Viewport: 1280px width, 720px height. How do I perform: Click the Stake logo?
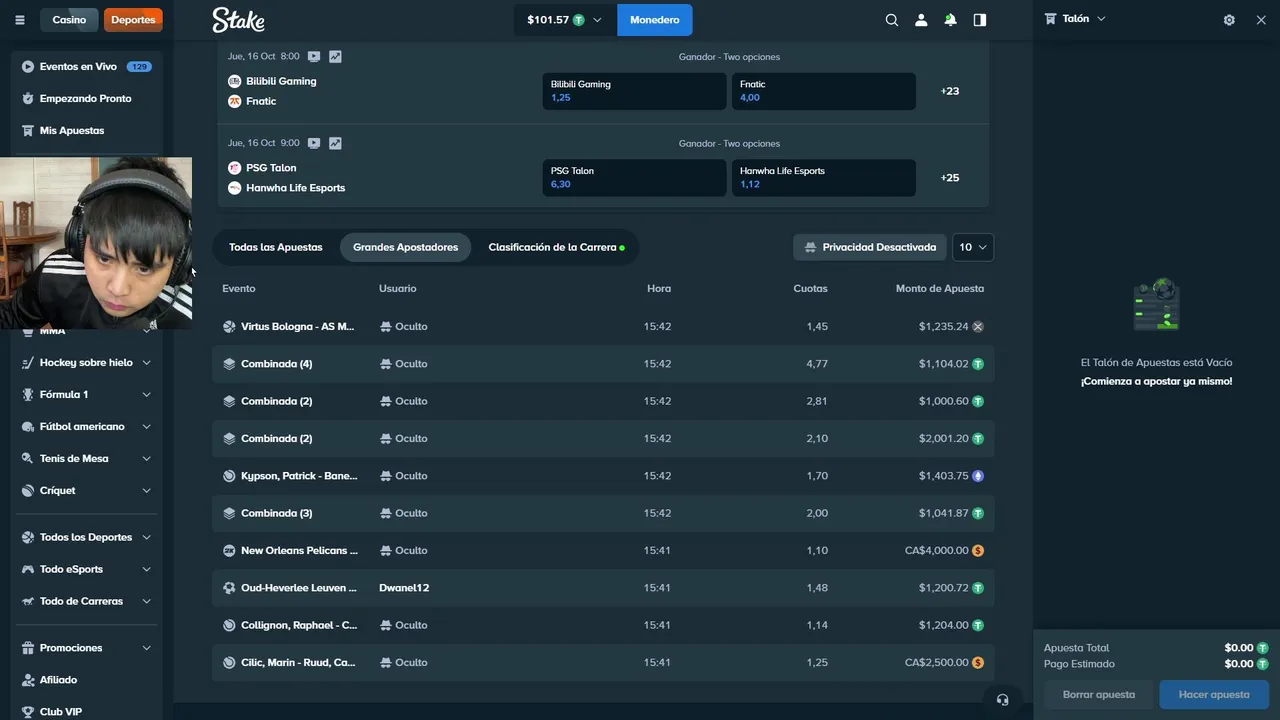coord(238,20)
